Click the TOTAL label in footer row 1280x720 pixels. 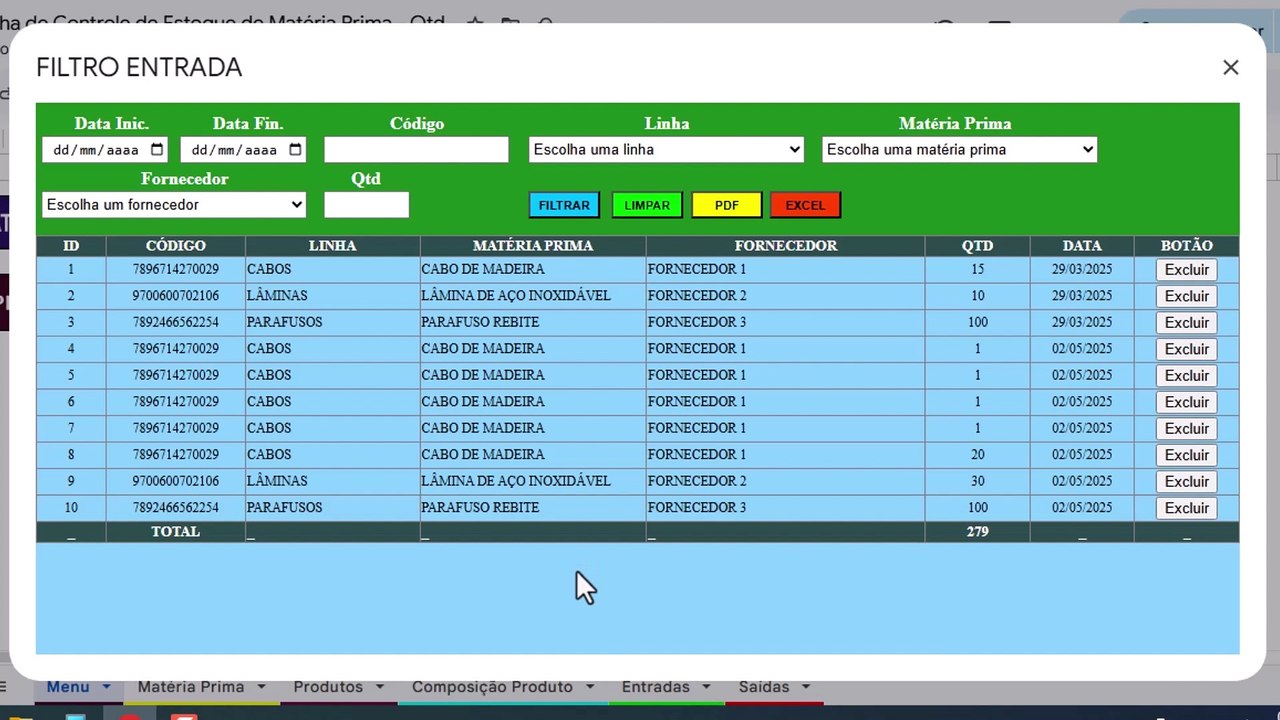[x=176, y=532]
